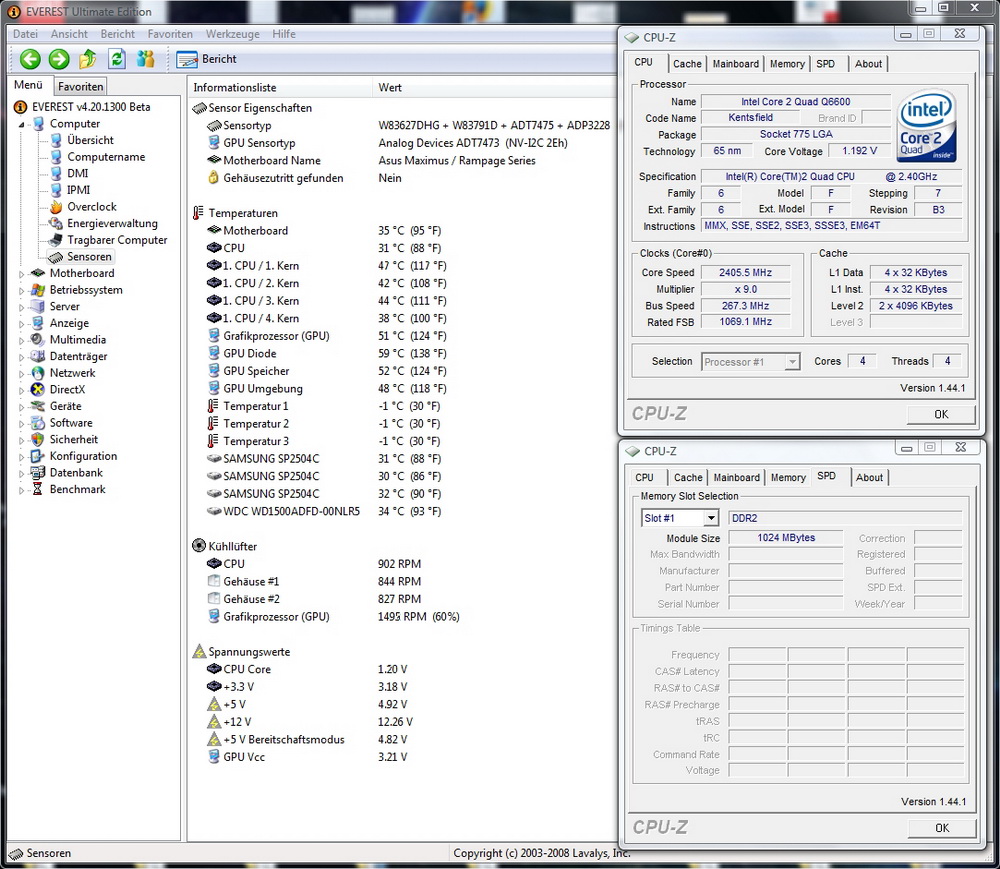Click OK in the lower CPU-Z window
Image resolution: width=1000 pixels, height=869 pixels.
942,828
